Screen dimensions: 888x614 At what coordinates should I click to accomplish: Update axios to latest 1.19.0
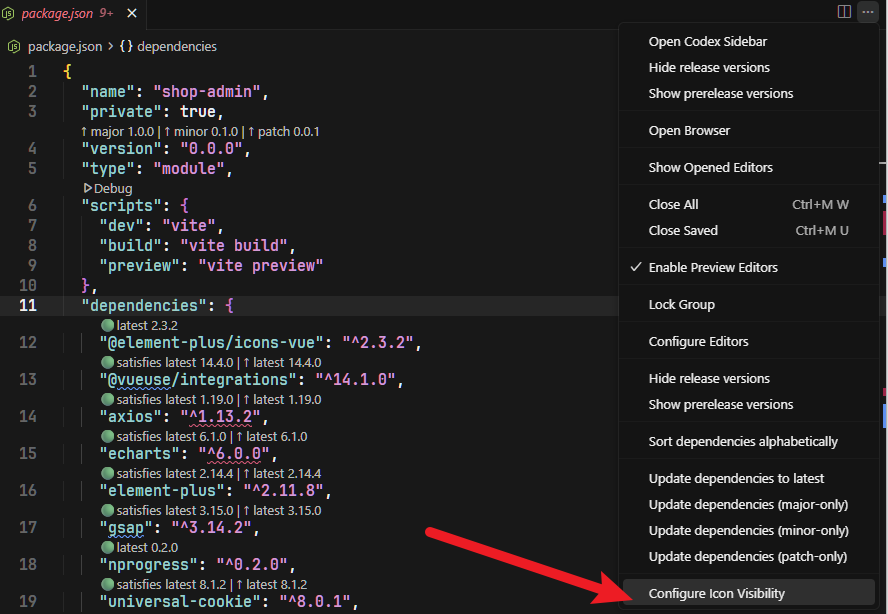[x=282, y=399]
